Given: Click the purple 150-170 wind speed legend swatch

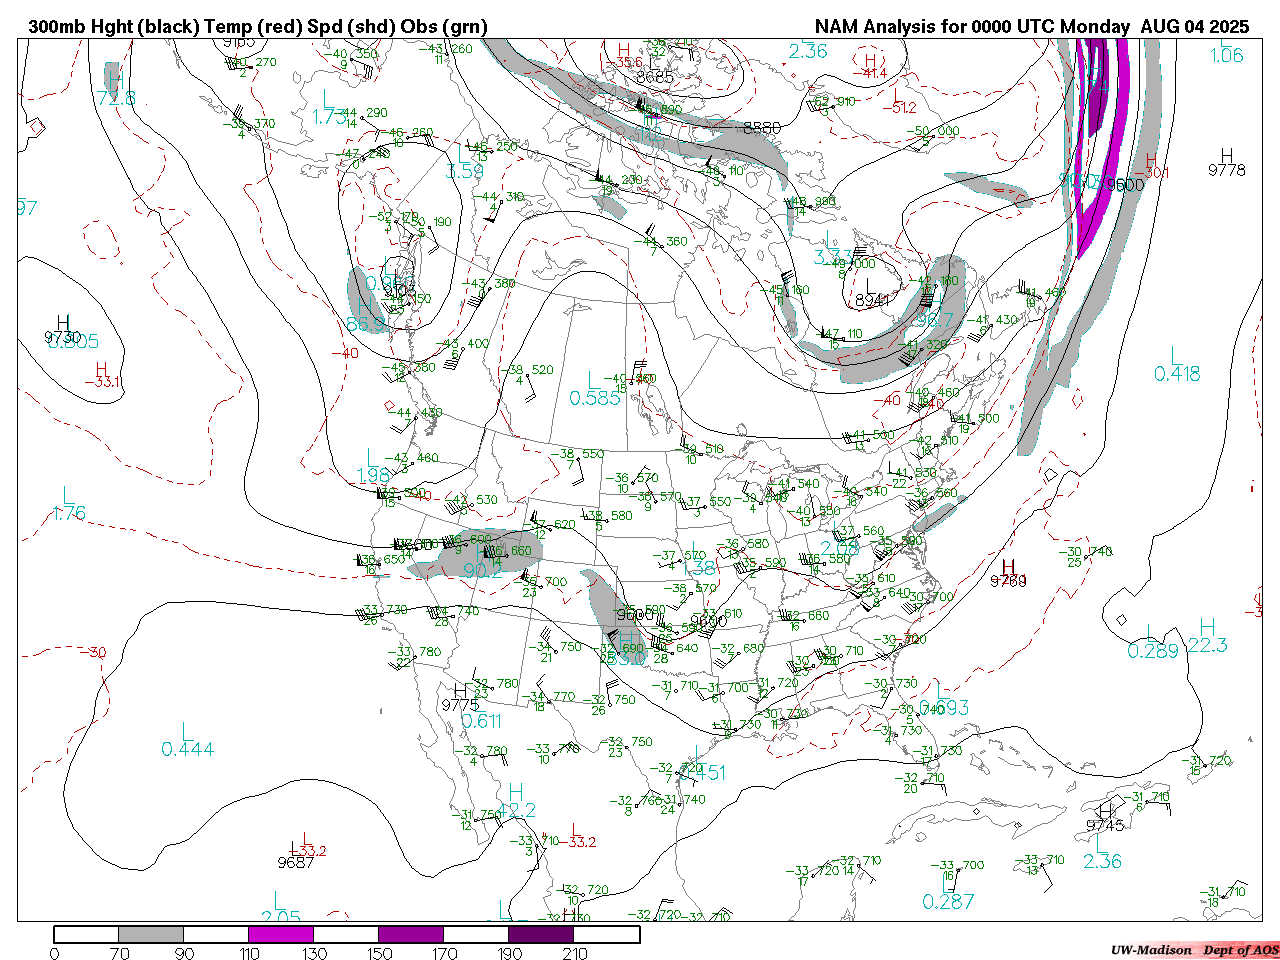Looking at the screenshot, I should pos(411,934).
